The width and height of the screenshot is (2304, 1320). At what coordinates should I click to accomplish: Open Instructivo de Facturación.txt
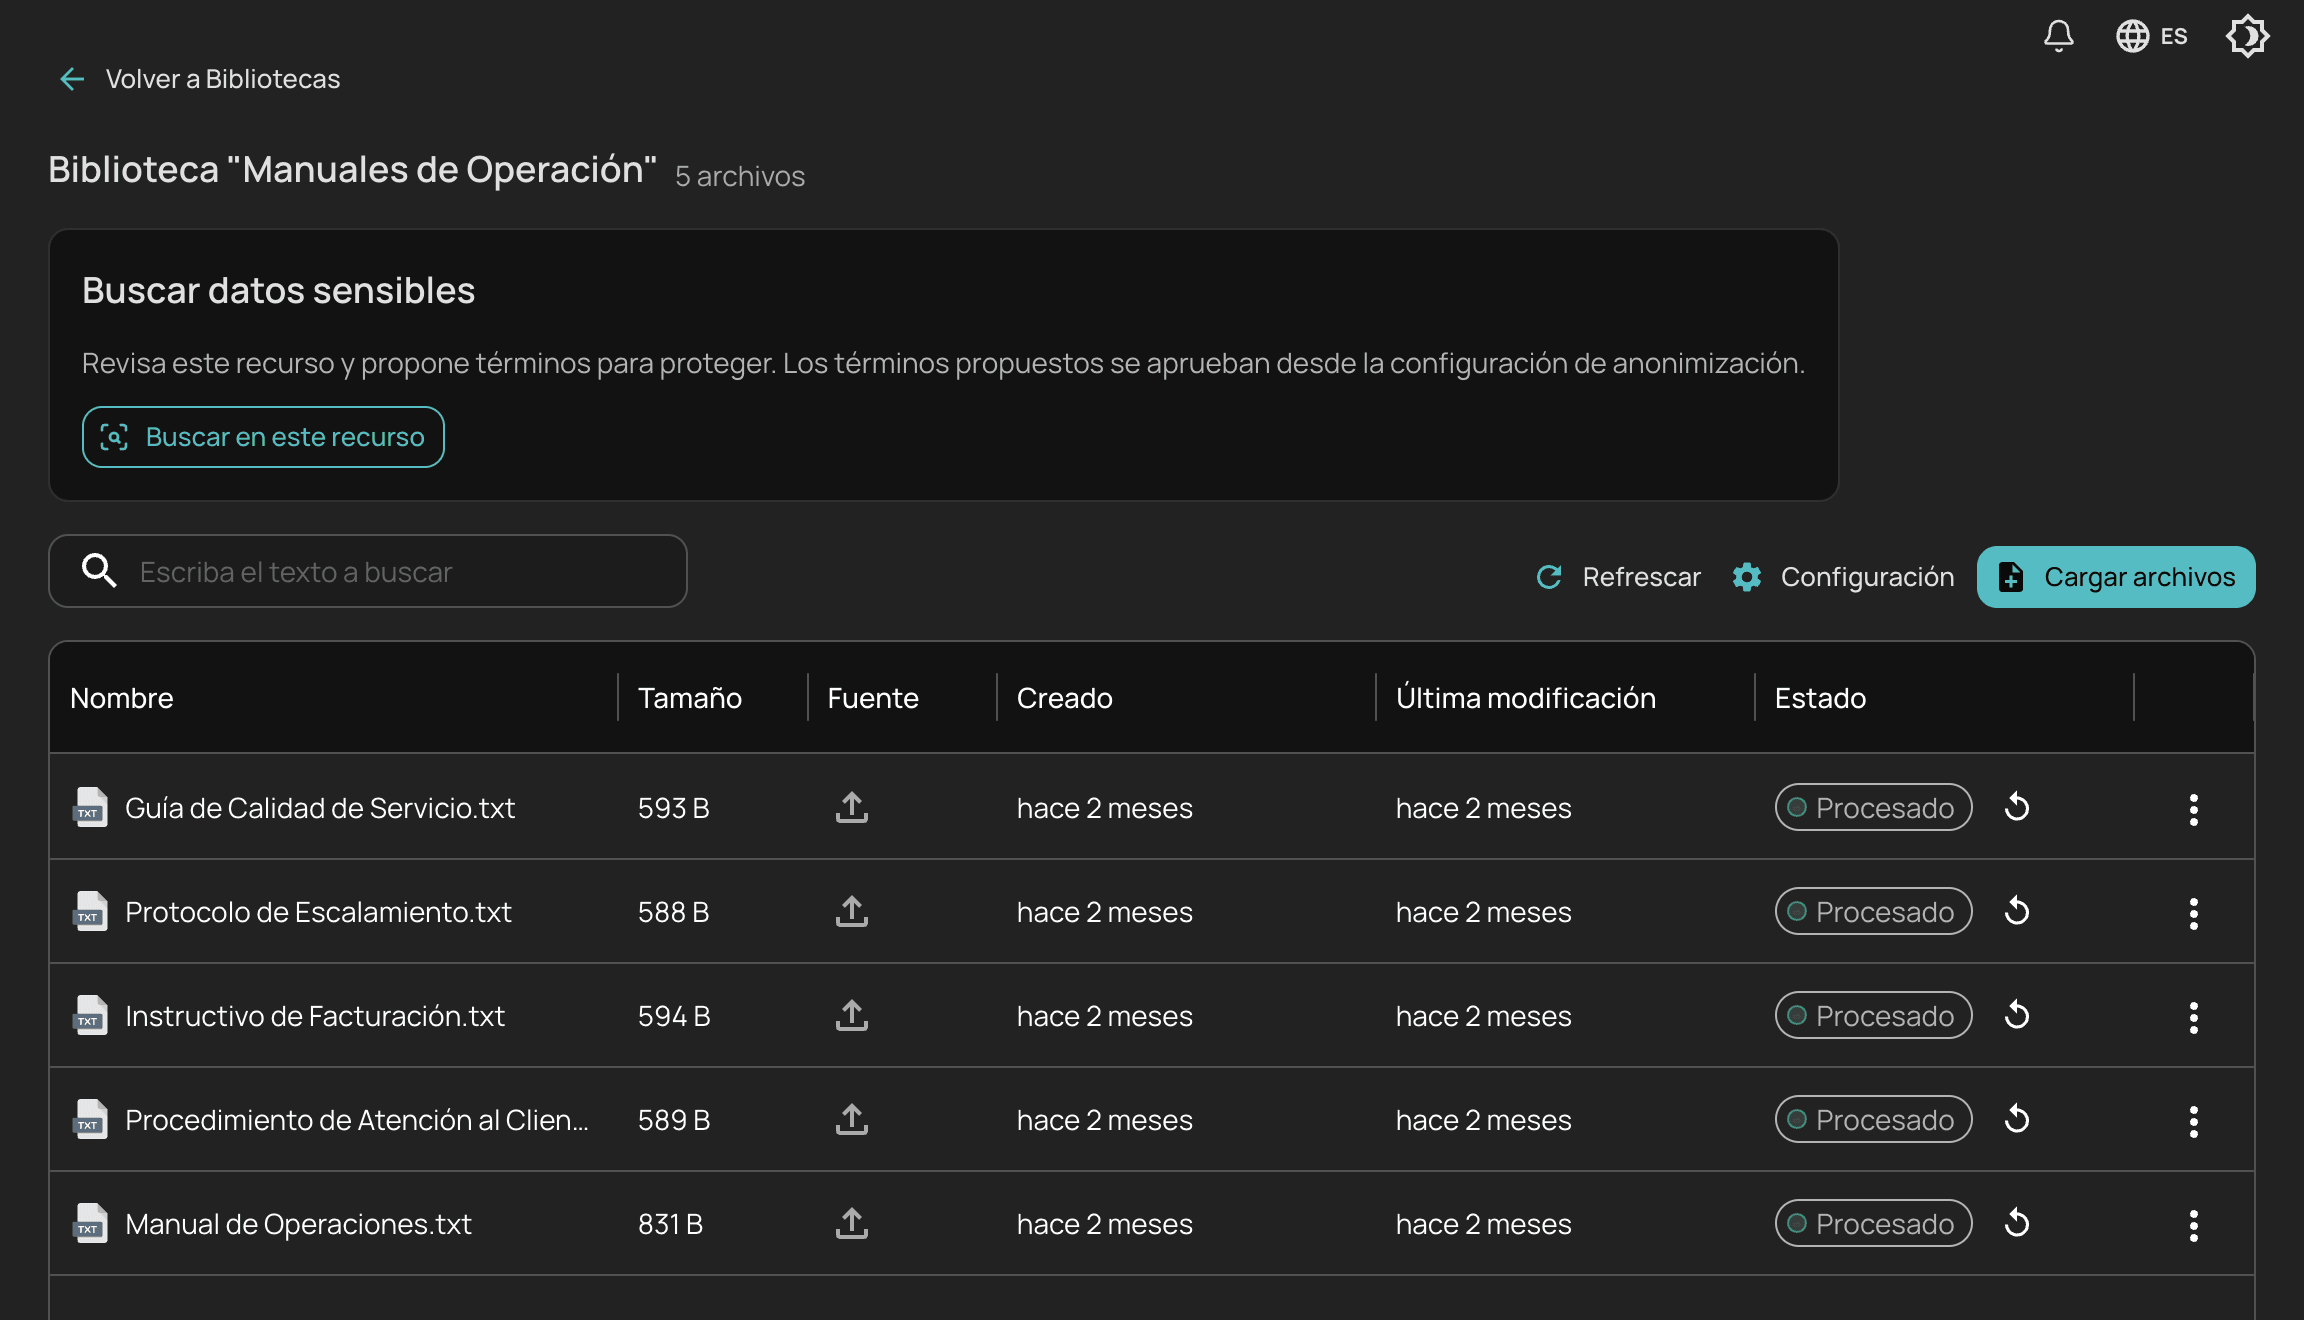click(x=315, y=1016)
